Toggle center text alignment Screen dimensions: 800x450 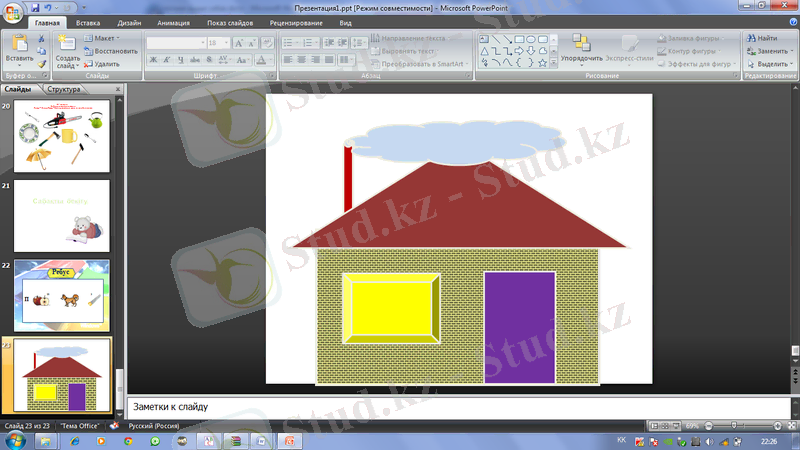coord(303,61)
